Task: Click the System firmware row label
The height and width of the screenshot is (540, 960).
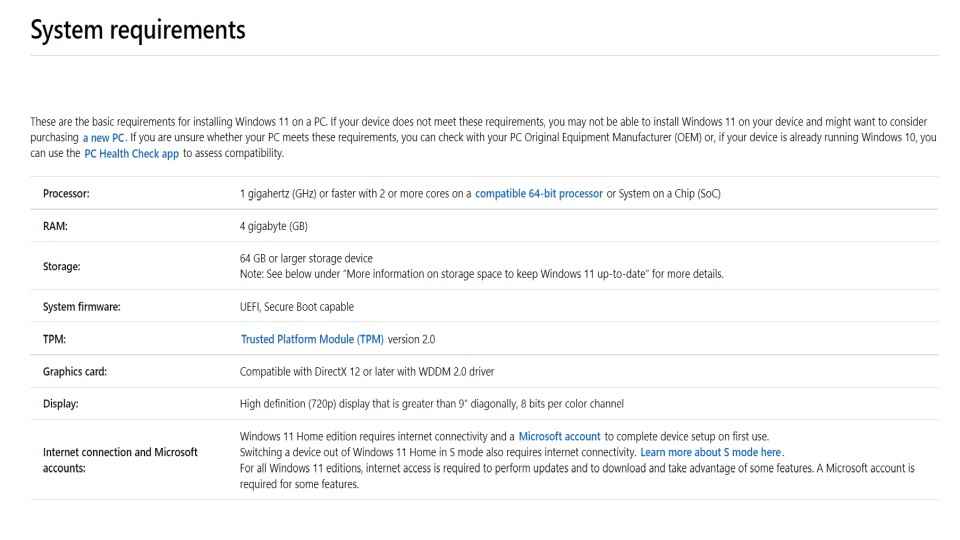Action: tap(81, 307)
